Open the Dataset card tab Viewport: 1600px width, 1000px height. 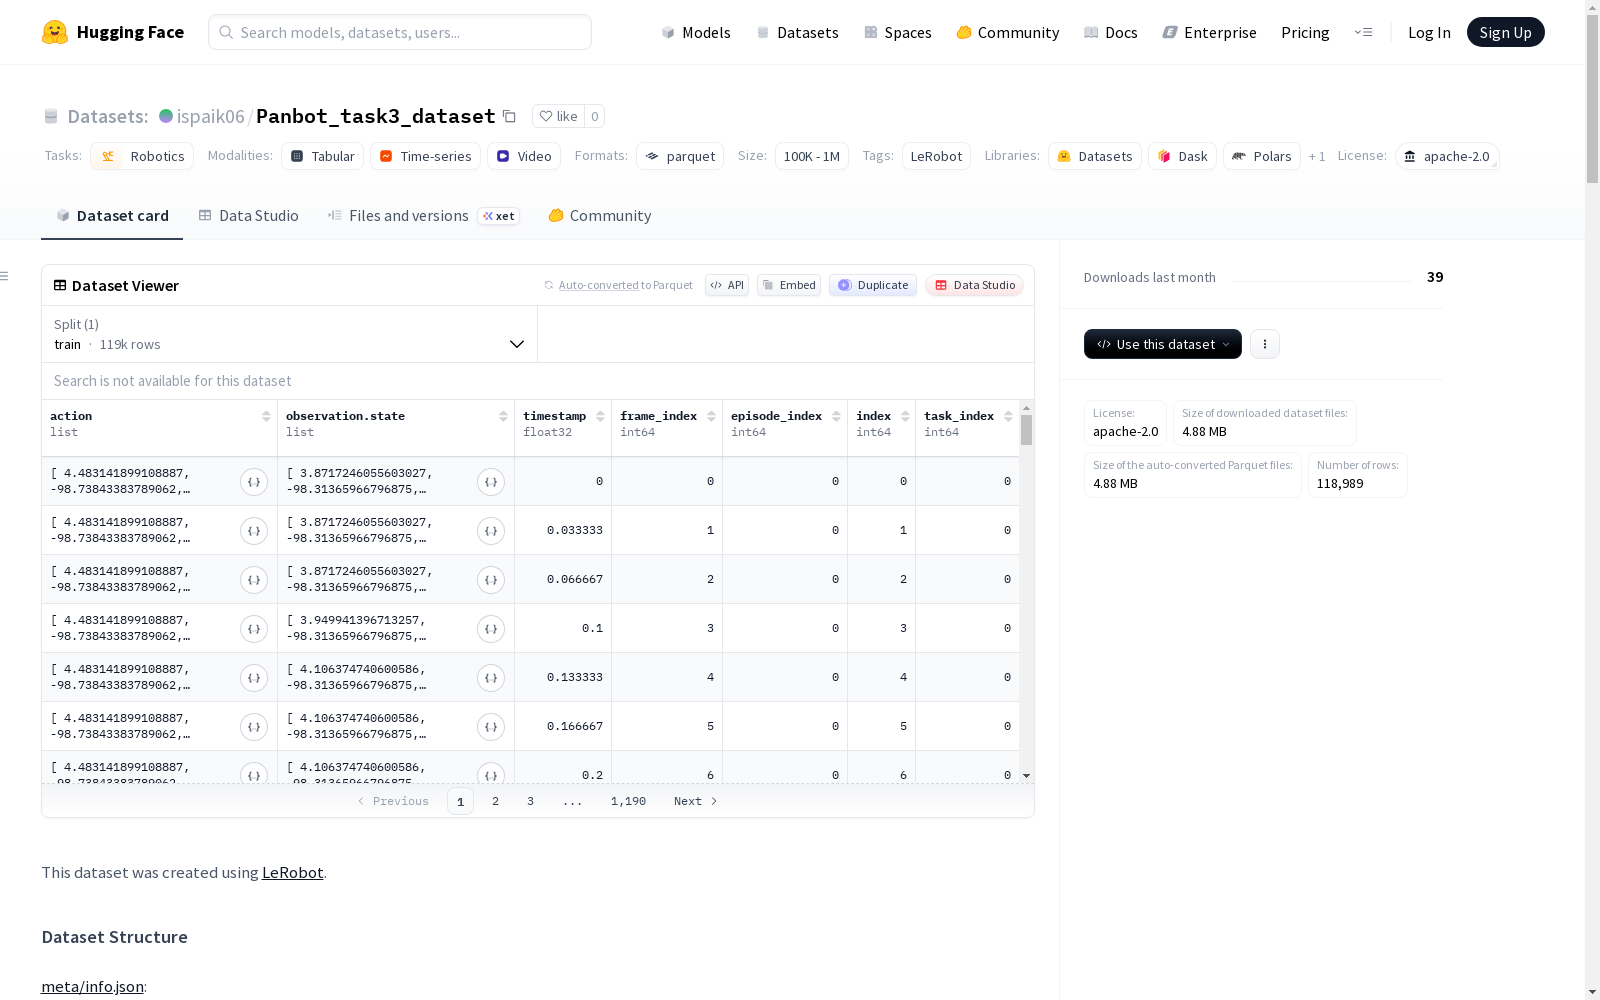[x=112, y=216]
